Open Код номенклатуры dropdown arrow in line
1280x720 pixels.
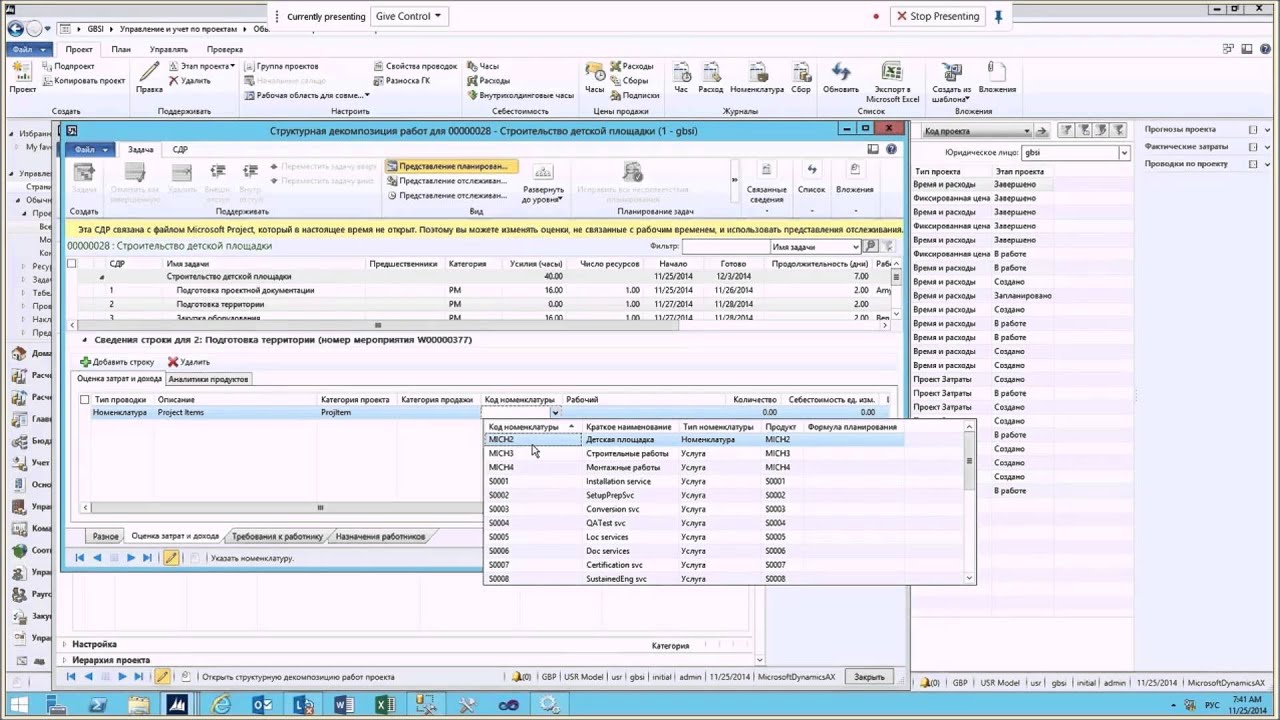coord(555,413)
